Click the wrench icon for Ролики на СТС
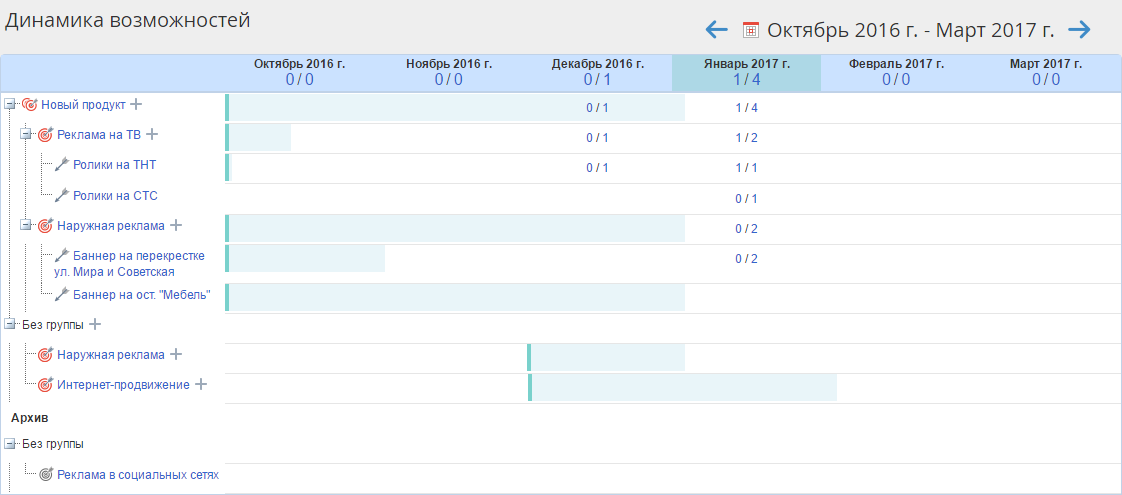Viewport: 1122px width, 495px height. click(x=61, y=195)
